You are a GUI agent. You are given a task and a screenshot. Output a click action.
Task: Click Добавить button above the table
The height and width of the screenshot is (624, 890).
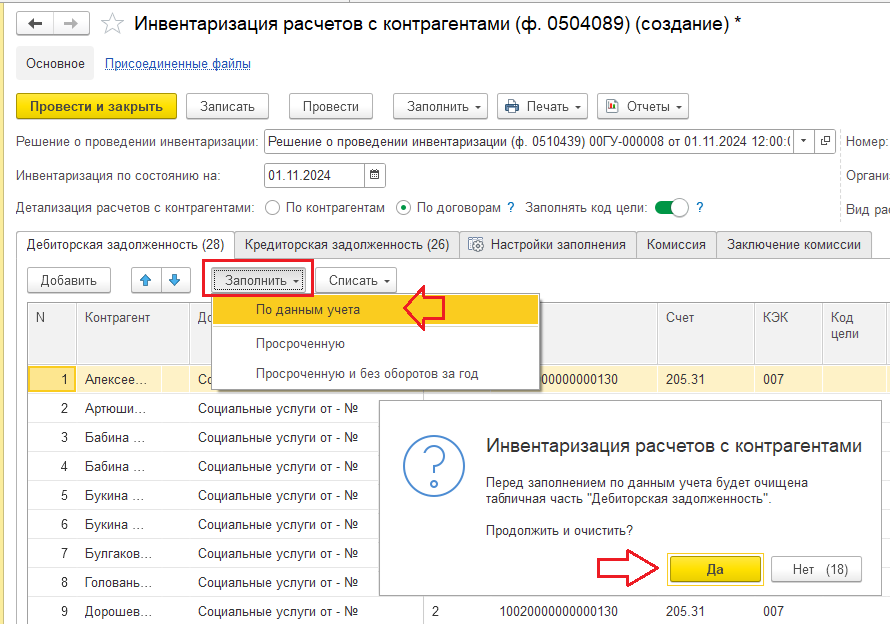pos(69,280)
